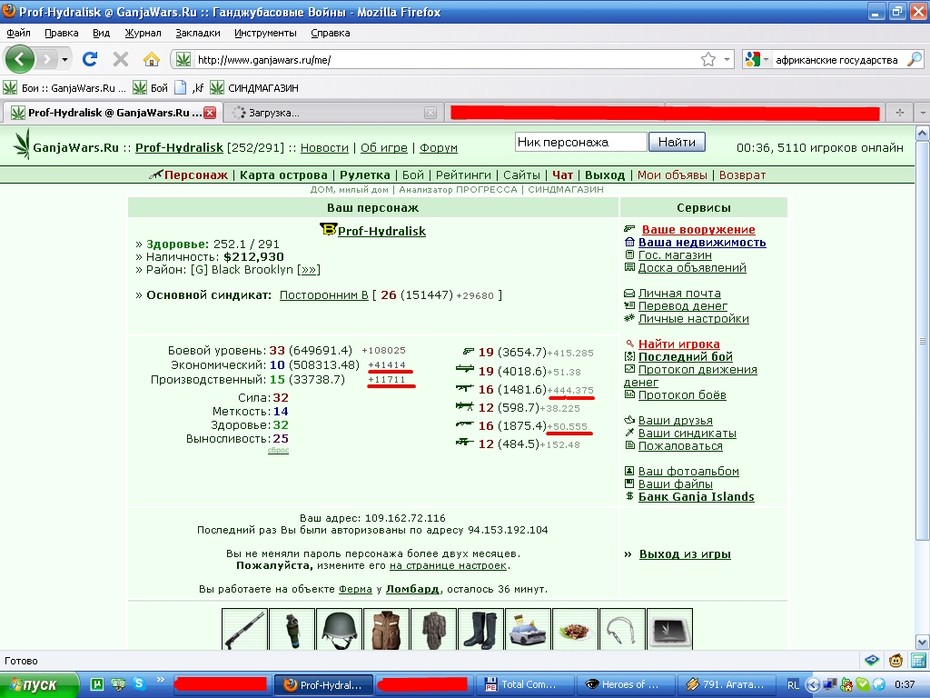Click the Skype quick launch icon
The height and width of the screenshot is (698, 930).
pos(139,684)
